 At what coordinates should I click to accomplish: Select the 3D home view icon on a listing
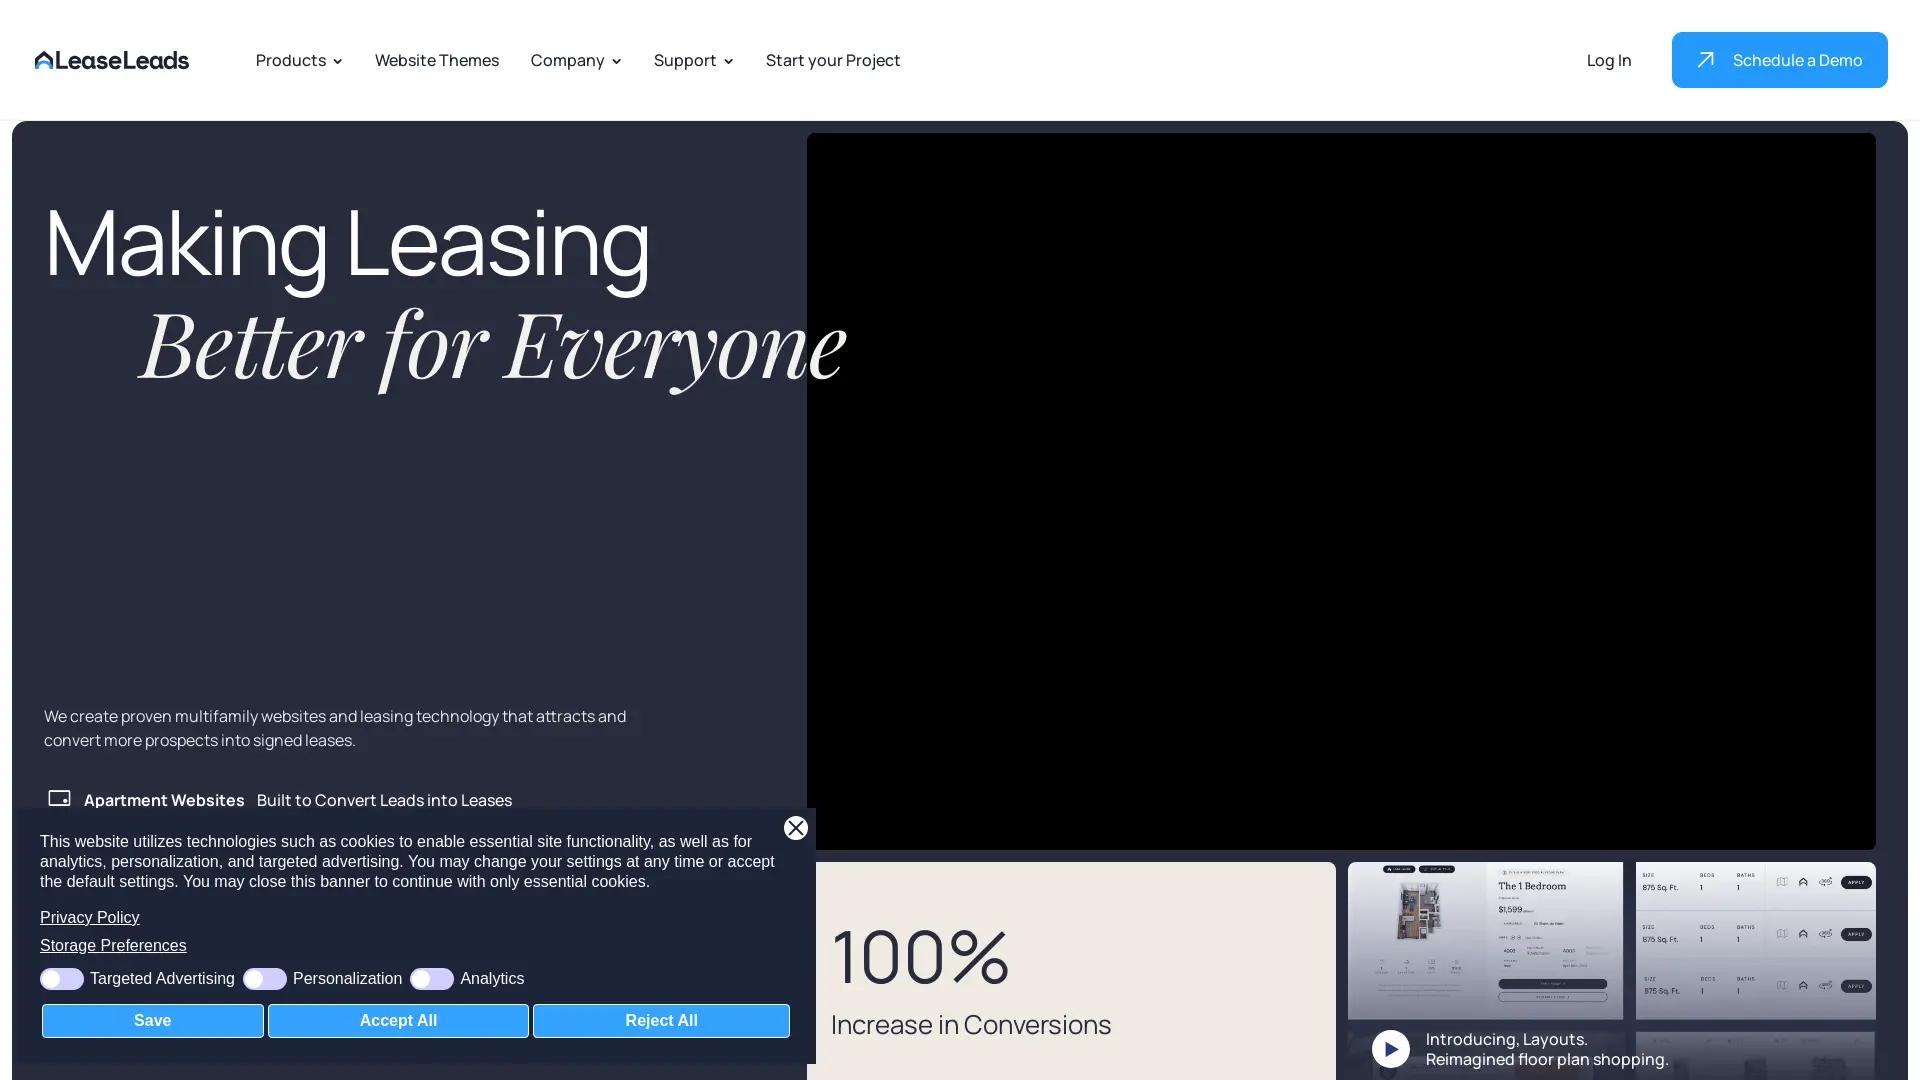tap(1803, 882)
